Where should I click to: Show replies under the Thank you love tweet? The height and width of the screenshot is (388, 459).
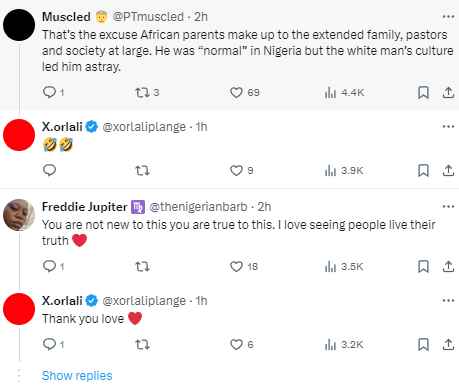[x=77, y=376]
